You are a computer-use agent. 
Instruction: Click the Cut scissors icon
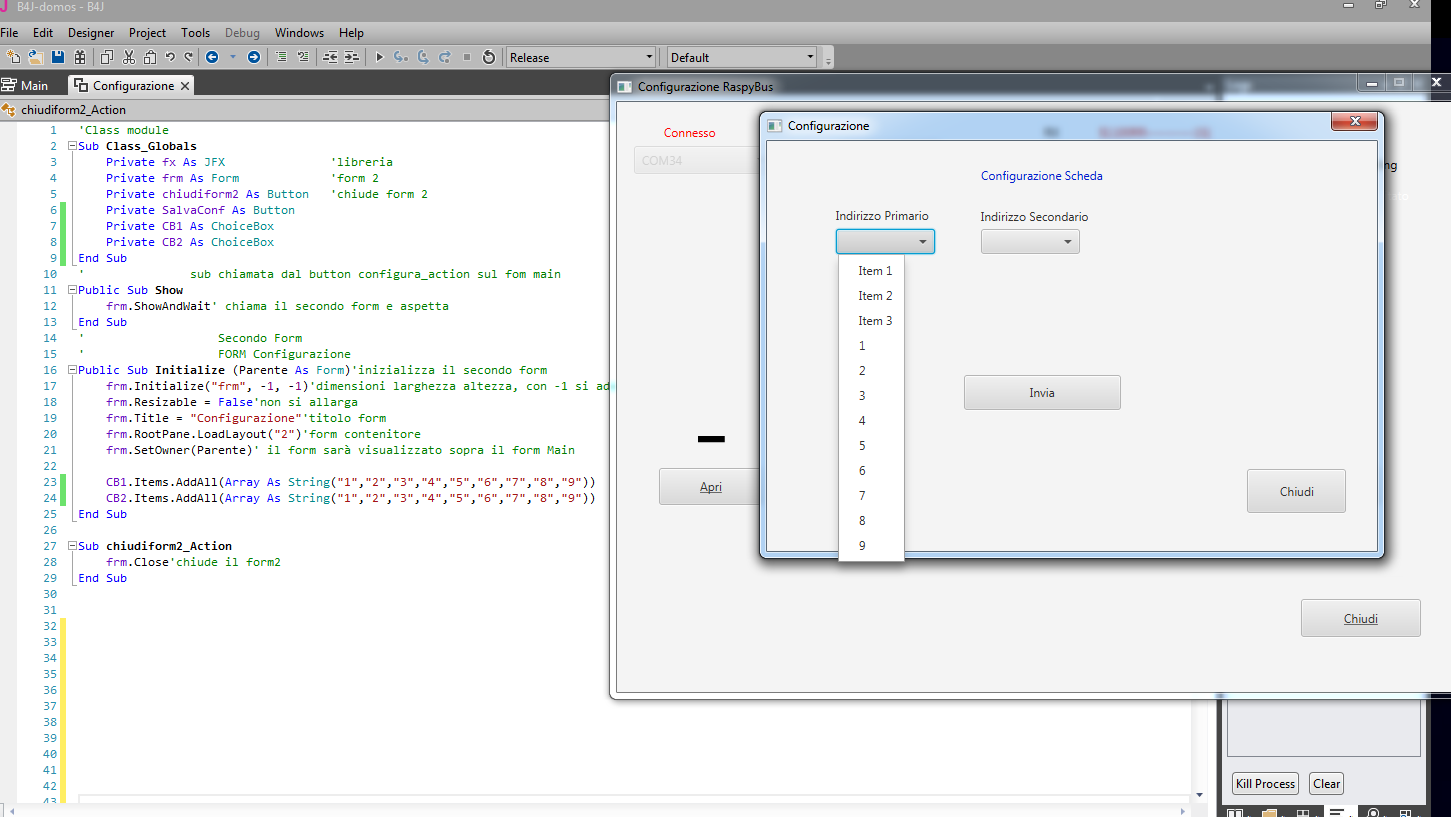click(128, 57)
